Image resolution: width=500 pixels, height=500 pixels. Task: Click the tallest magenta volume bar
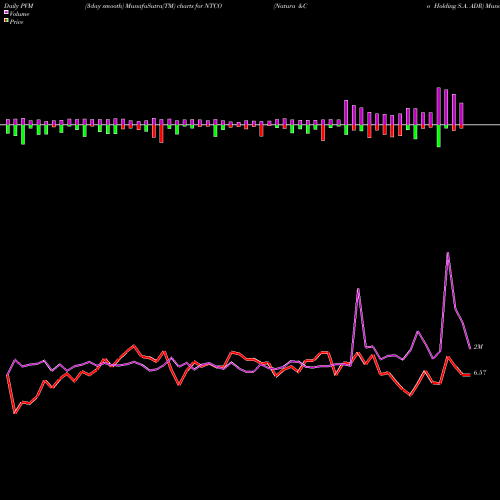(x=439, y=106)
